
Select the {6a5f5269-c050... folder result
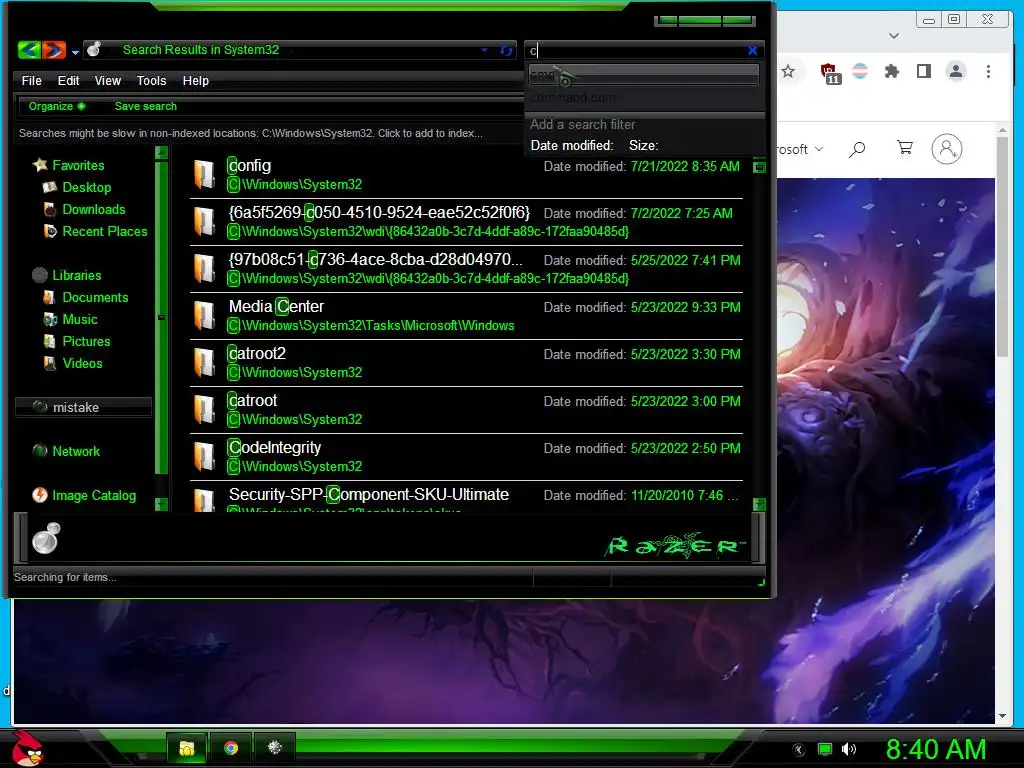pos(466,222)
